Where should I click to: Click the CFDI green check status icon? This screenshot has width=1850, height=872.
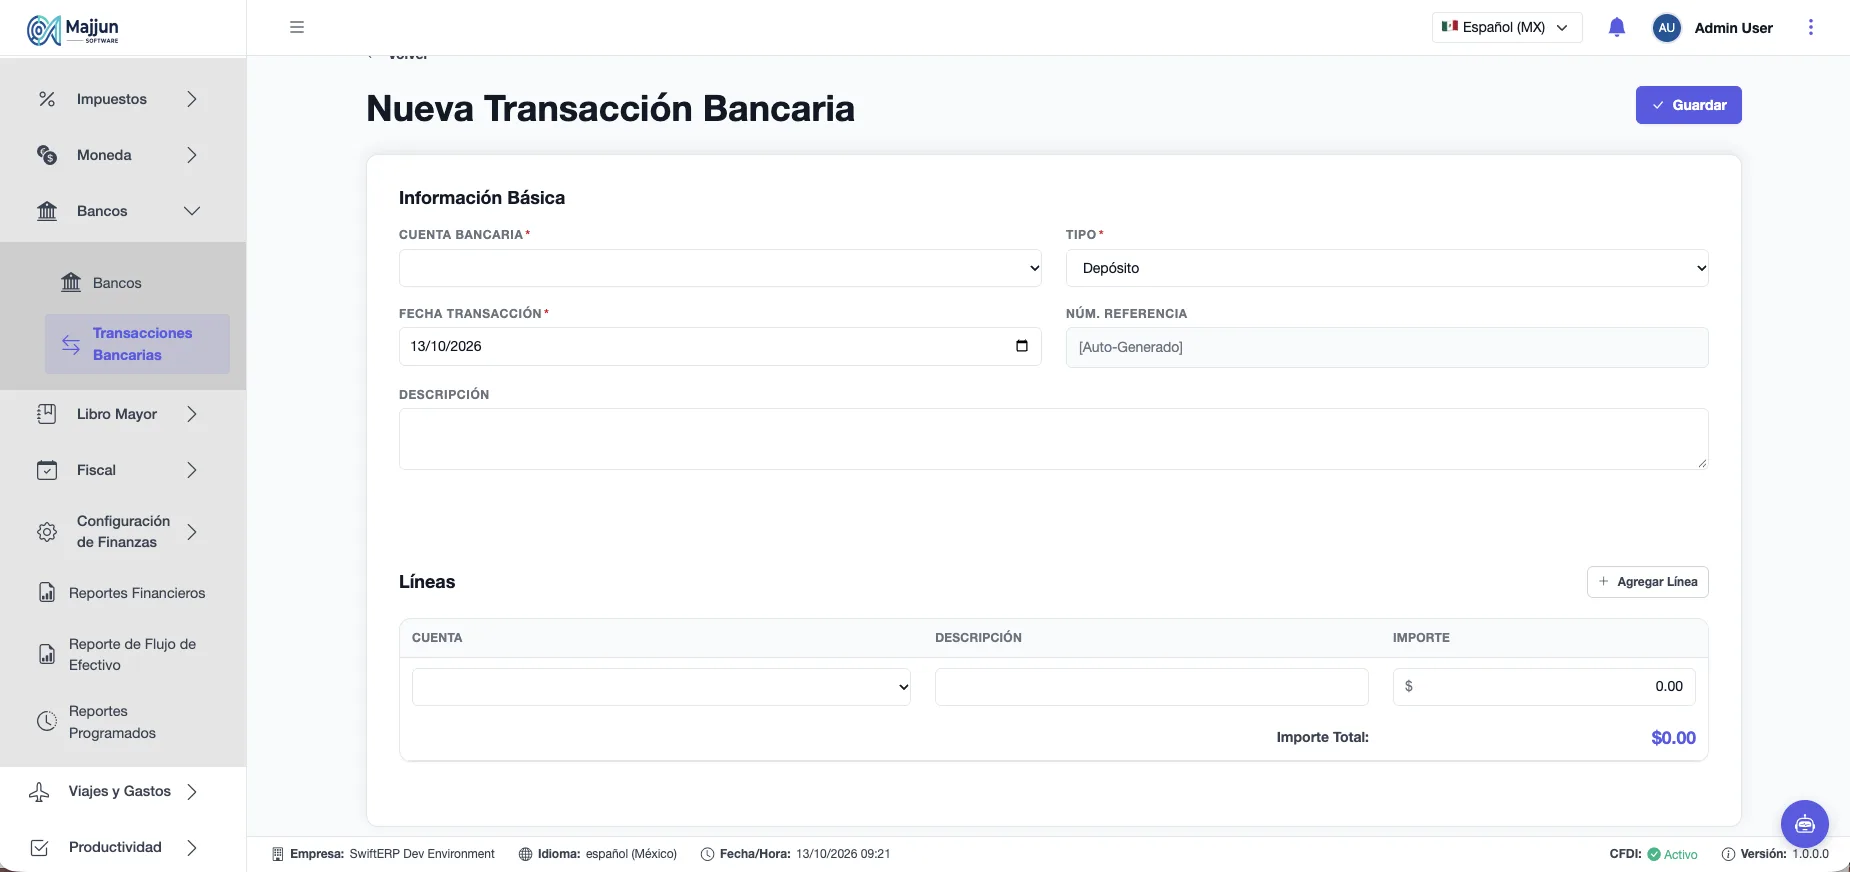1654,854
